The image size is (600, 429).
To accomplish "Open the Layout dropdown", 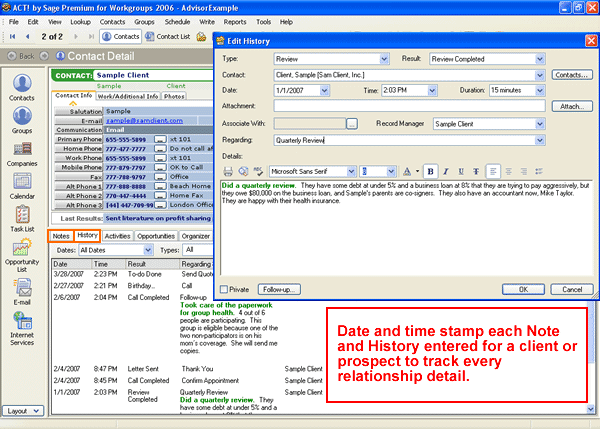I will click(23, 411).
